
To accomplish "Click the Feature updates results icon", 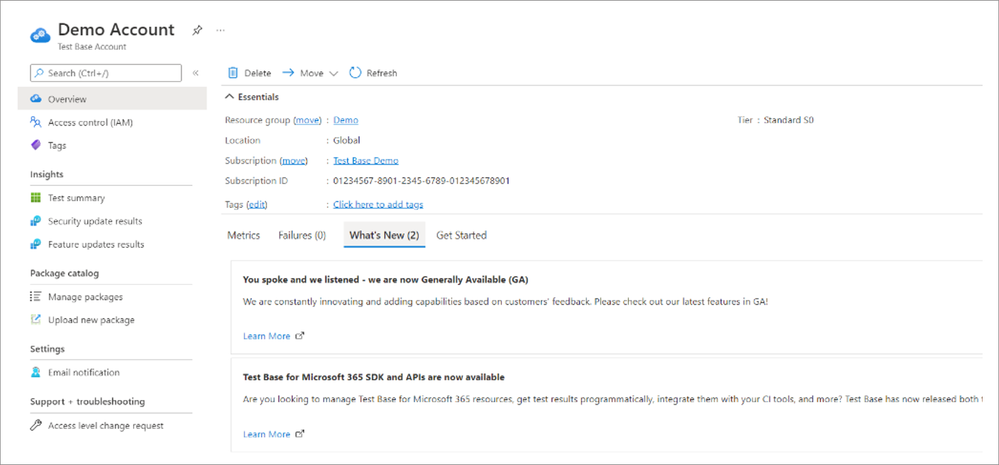I will coord(36,244).
